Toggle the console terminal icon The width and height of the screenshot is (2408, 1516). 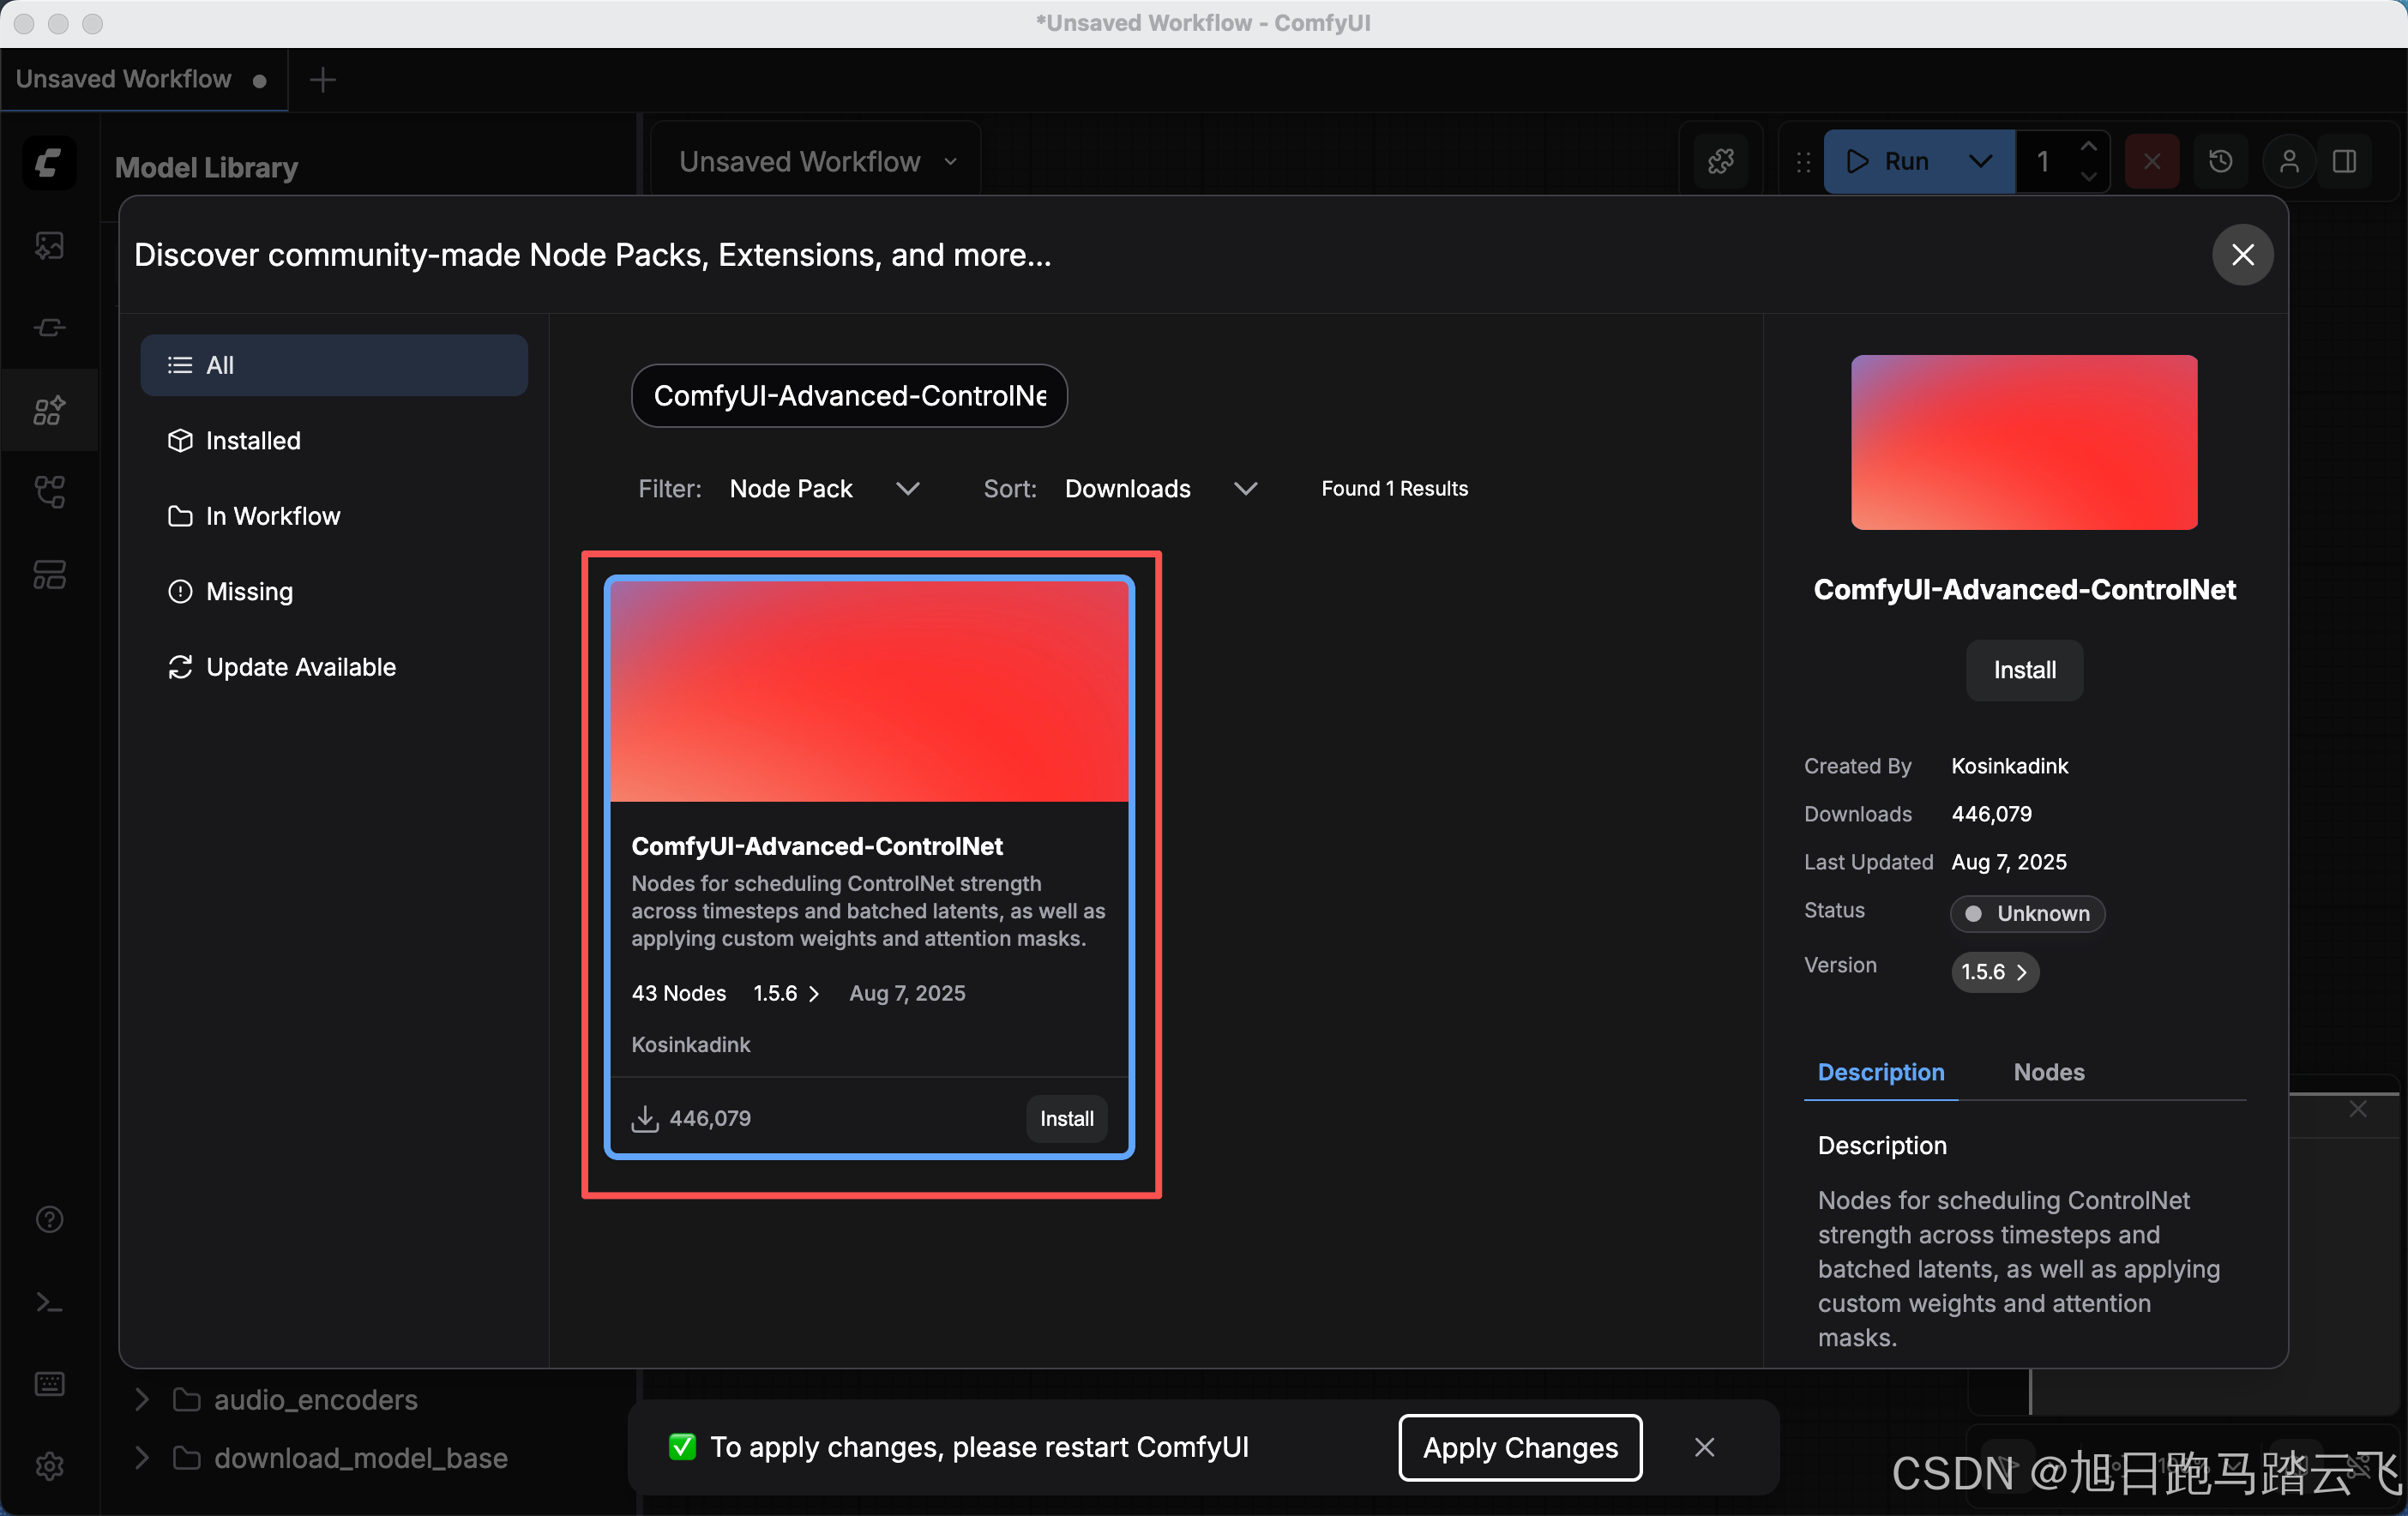pos(49,1302)
